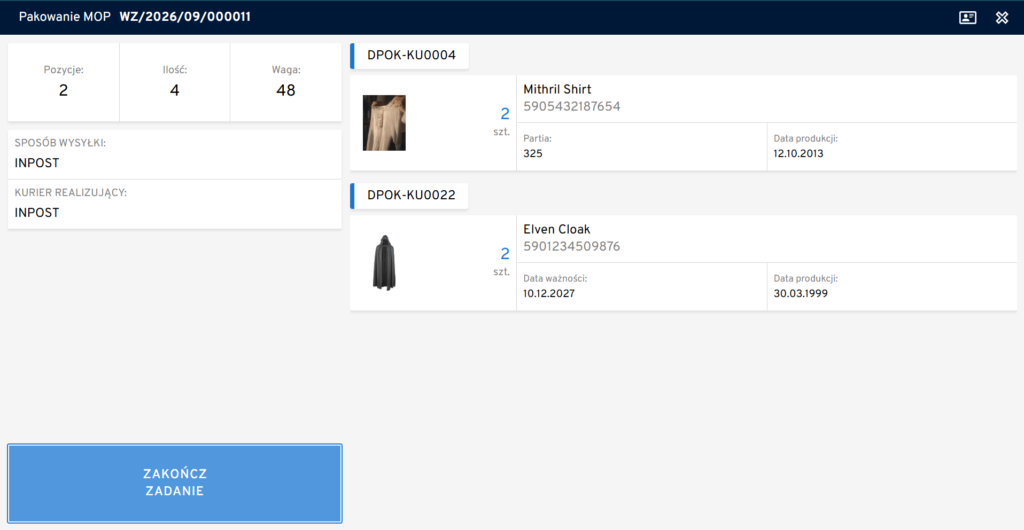The width and height of the screenshot is (1024, 530).
Task: Click the Mithril Shirt product name
Action: click(x=557, y=89)
